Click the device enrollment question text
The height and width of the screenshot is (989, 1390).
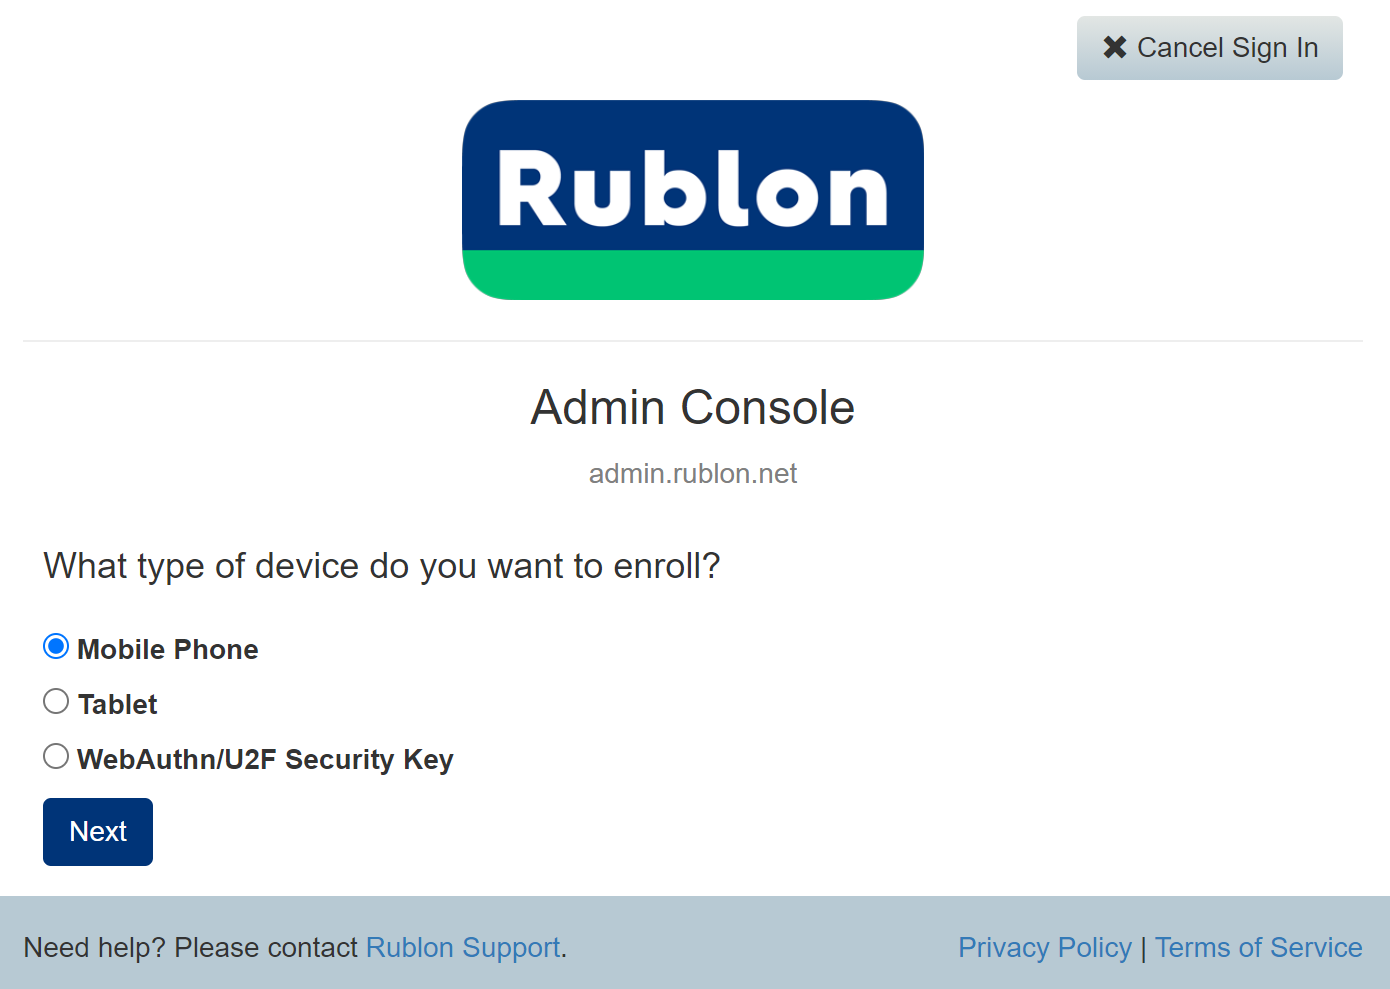(381, 566)
